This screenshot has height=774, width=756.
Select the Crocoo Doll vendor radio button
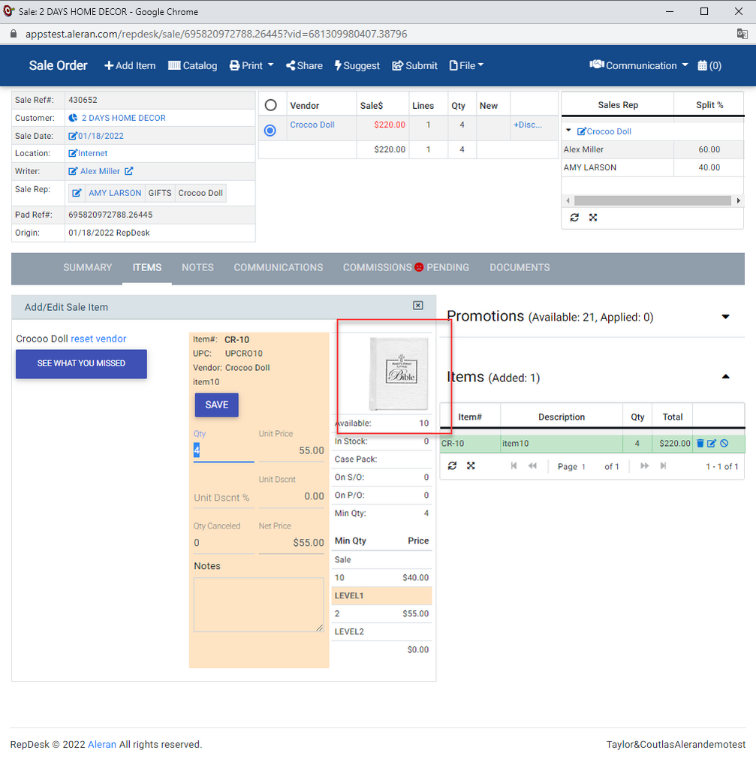270,130
